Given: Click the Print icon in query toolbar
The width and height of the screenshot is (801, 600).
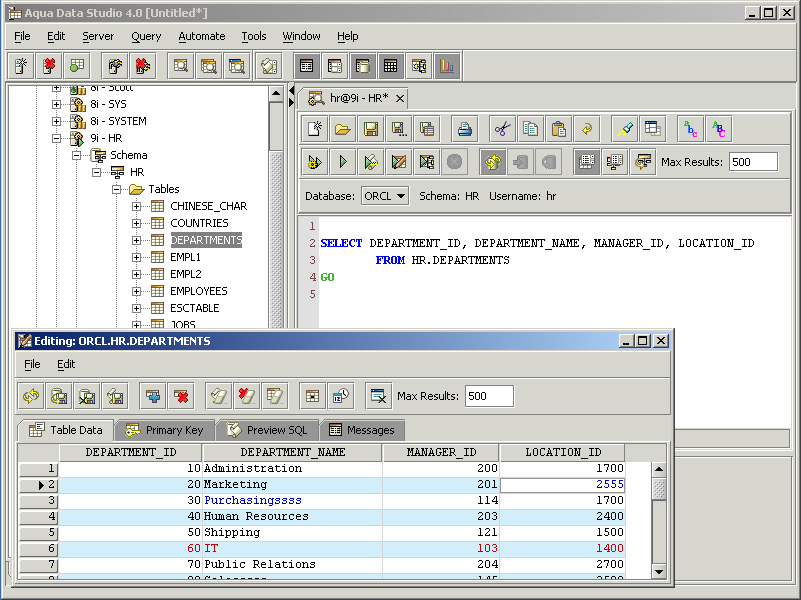Looking at the screenshot, I should click(x=464, y=128).
